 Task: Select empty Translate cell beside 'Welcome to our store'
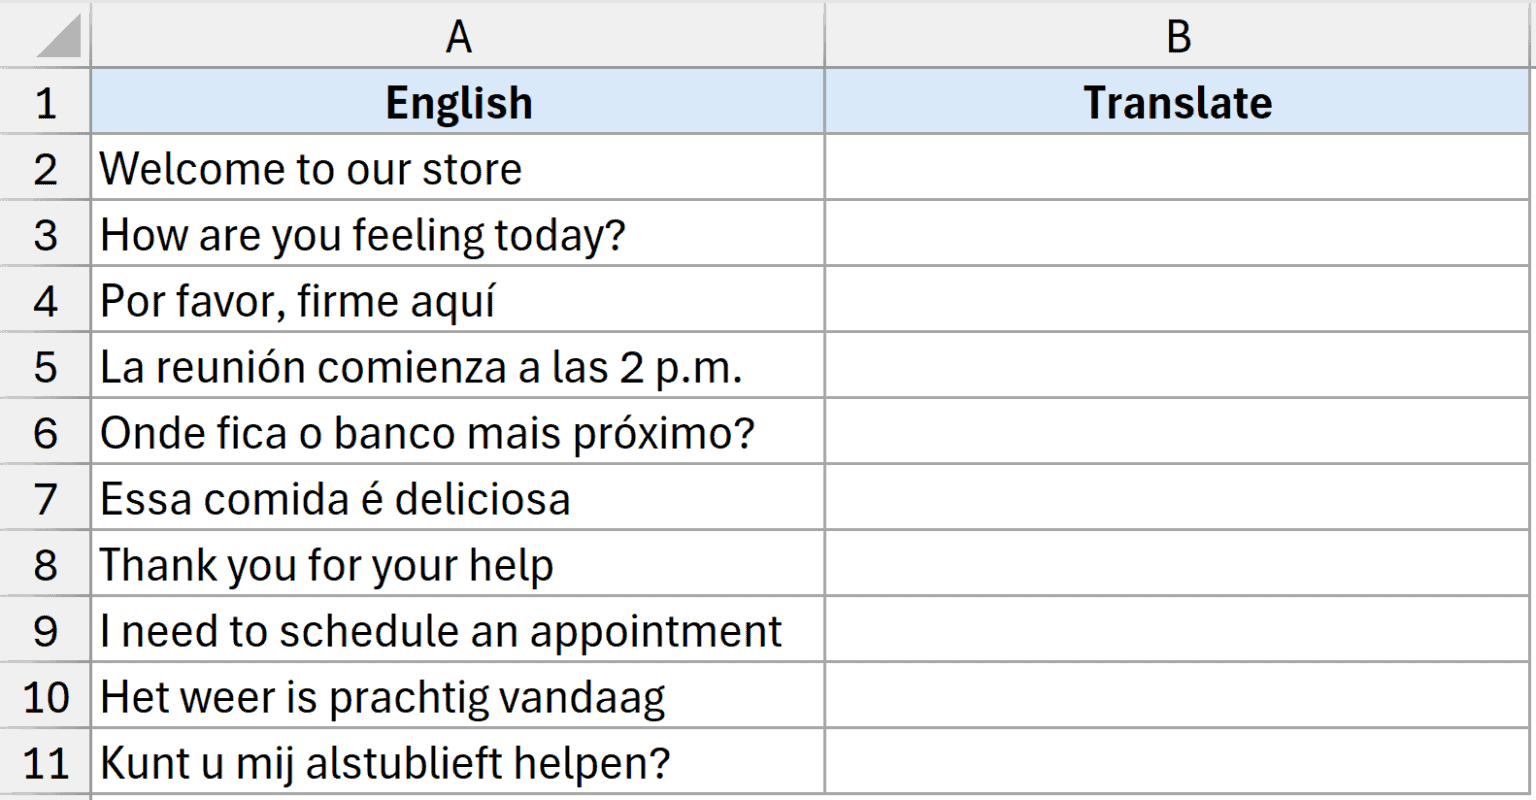(1178, 168)
